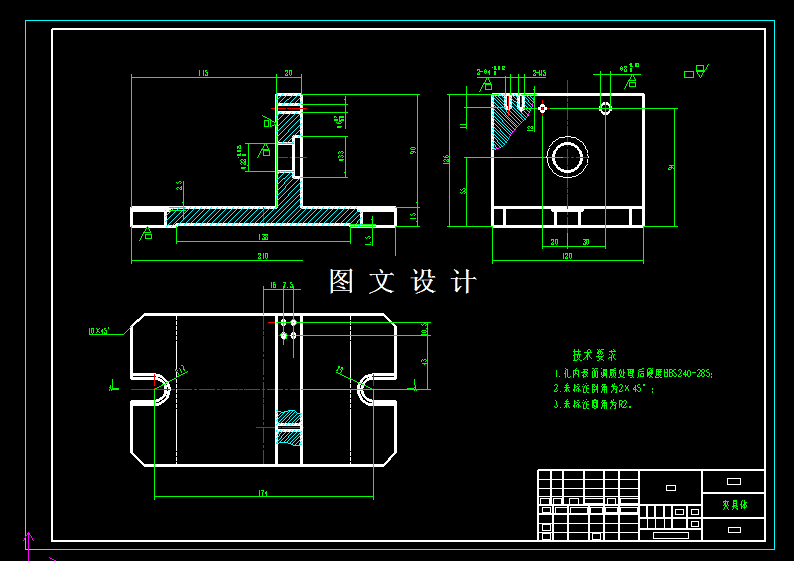The width and height of the screenshot is (794, 561).
Task: Pick the 16 dimension above the plan view
Action: [x=273, y=286]
